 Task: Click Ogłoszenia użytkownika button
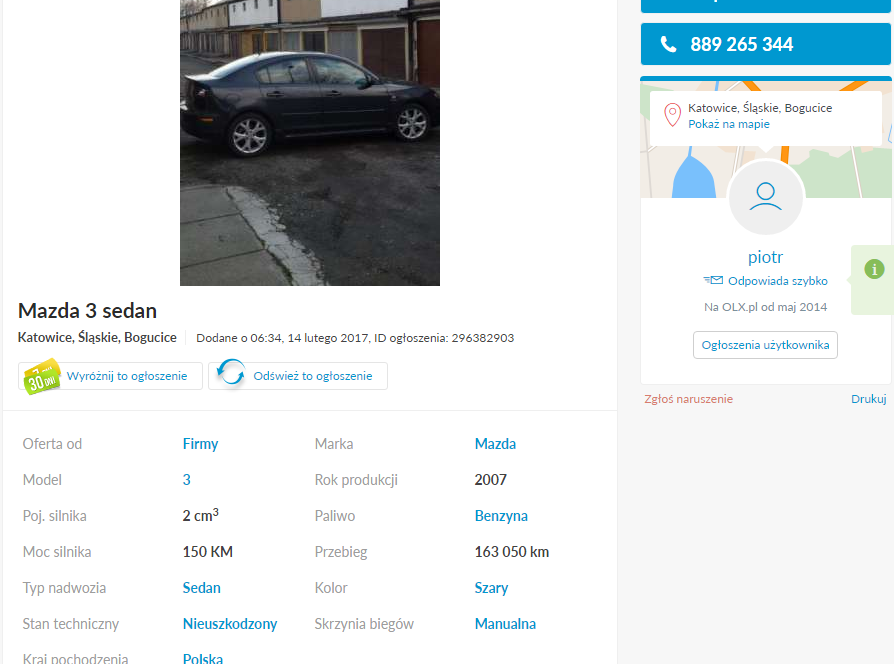[x=765, y=345]
